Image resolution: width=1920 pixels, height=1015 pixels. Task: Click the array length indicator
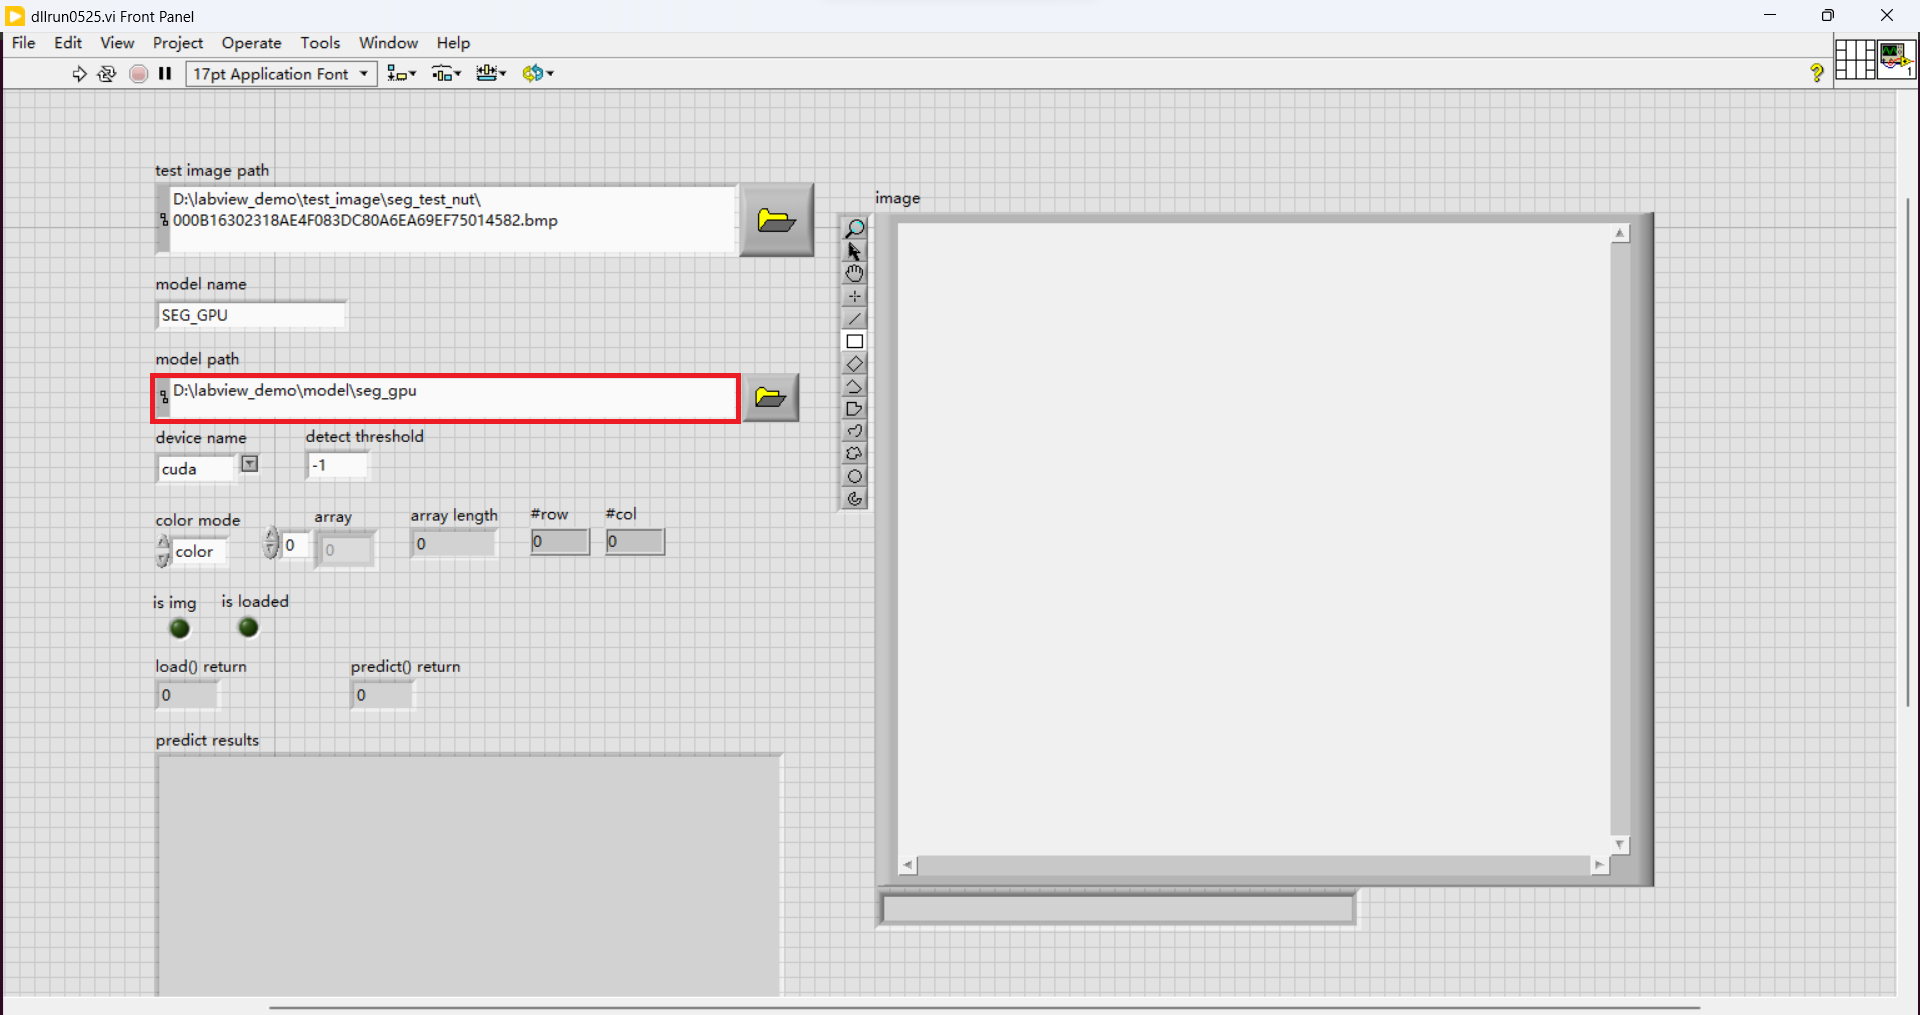click(x=454, y=544)
